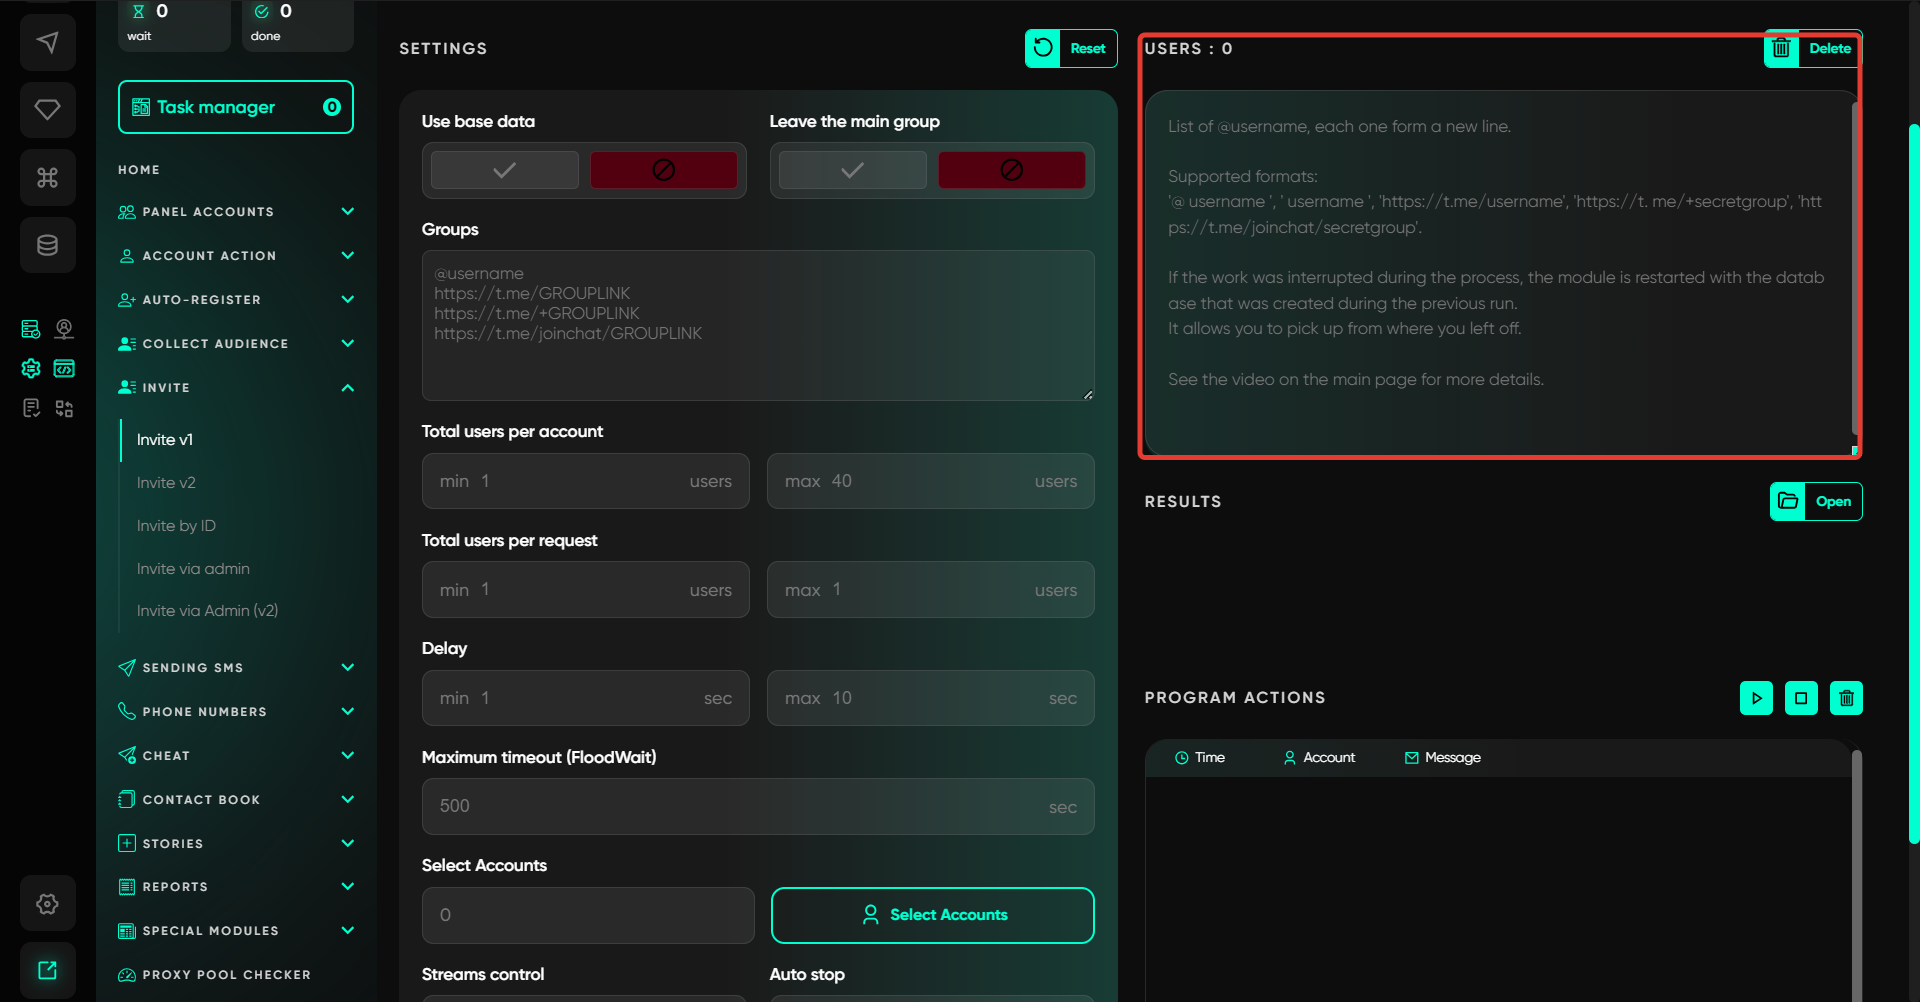Disable Use base data with red option
Viewport: 1920px width, 1002px height.
click(663, 170)
